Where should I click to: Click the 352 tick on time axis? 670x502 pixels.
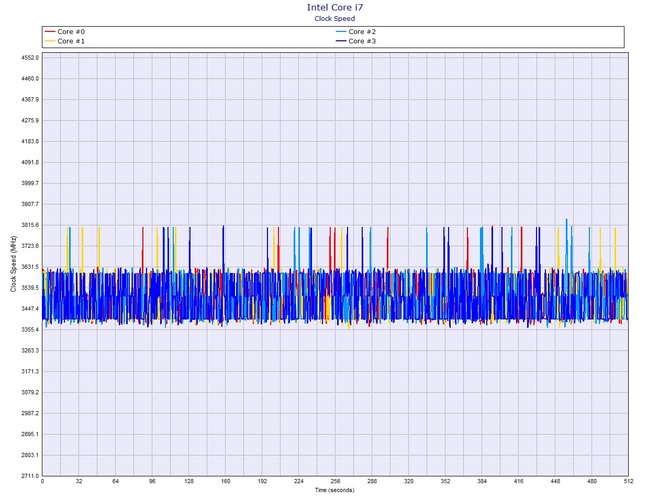(445, 481)
